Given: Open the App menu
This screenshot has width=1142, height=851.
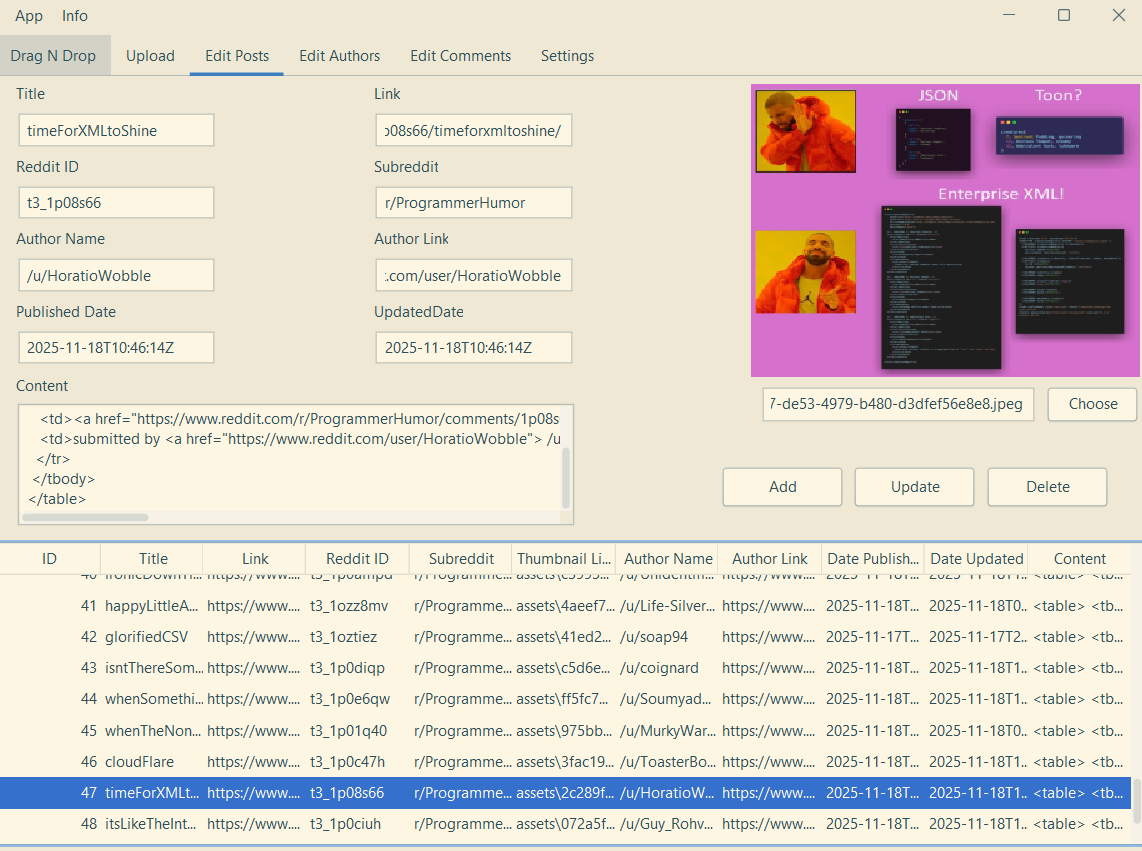Looking at the screenshot, I should pyautogui.click(x=28, y=15).
